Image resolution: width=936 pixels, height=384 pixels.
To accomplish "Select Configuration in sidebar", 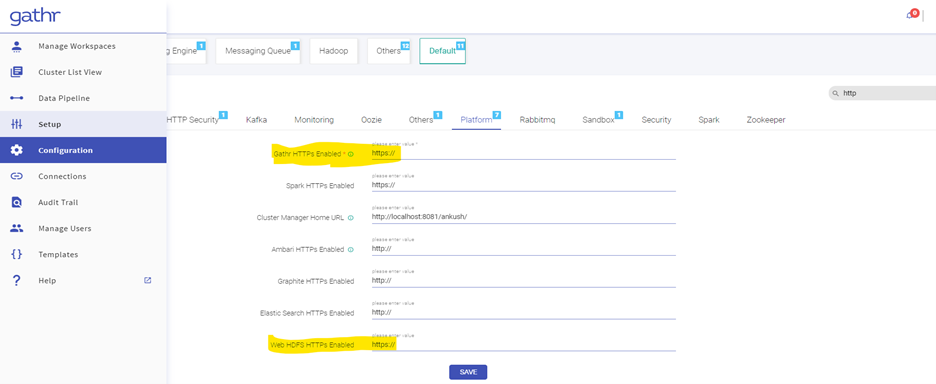I will coord(83,150).
